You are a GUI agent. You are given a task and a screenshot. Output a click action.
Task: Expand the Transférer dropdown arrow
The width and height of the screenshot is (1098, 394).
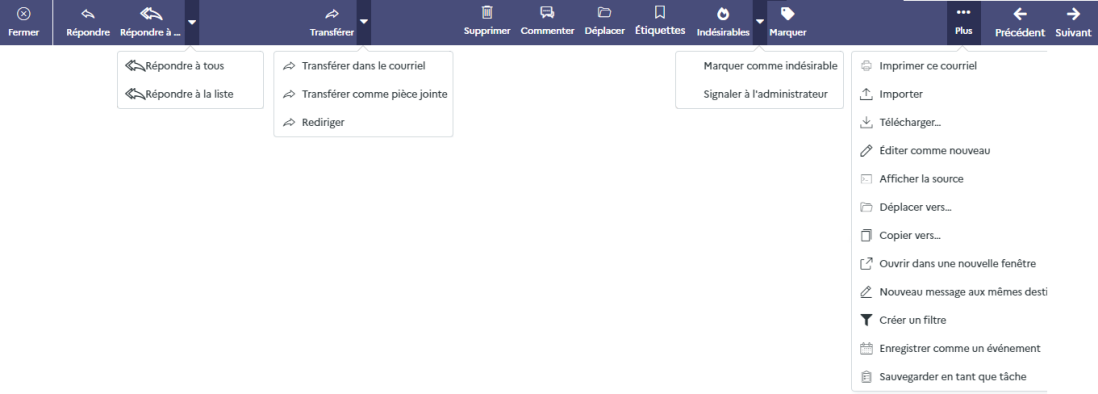point(363,22)
